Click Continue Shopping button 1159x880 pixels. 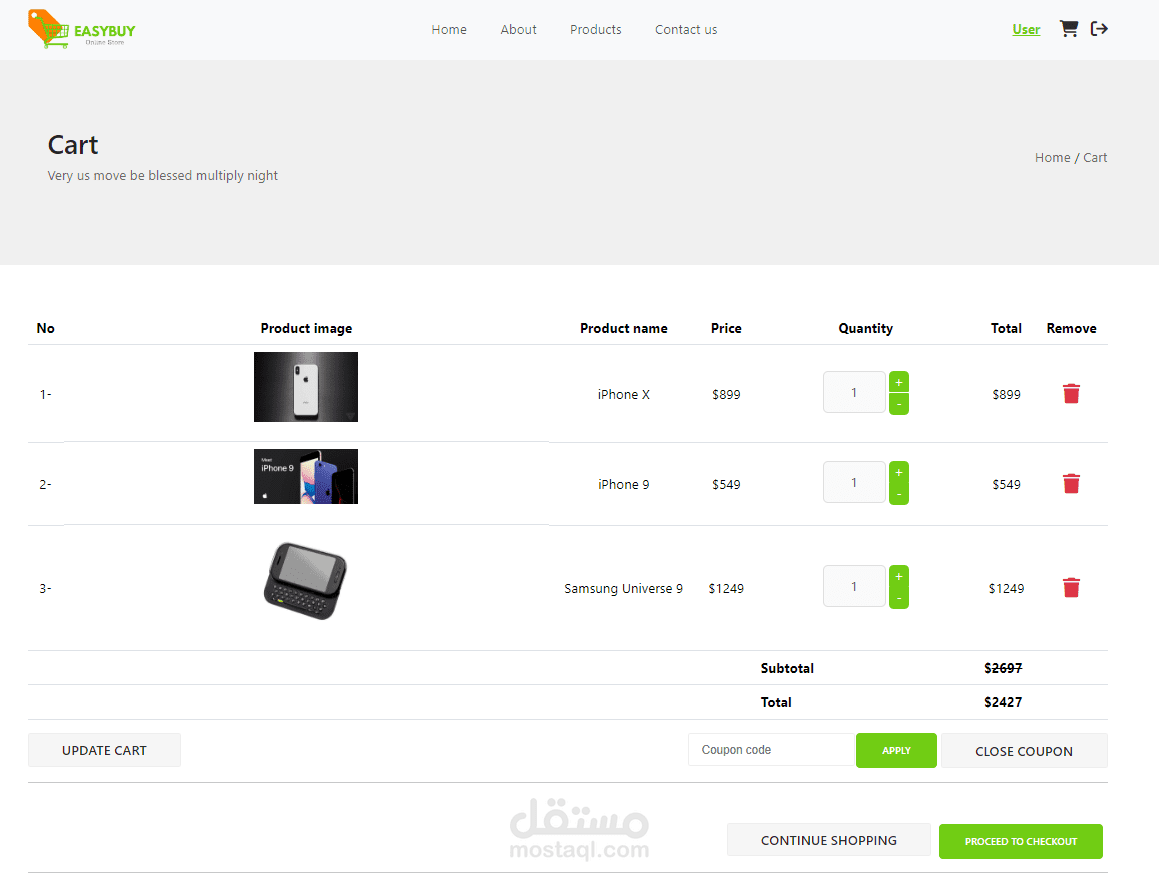(829, 840)
